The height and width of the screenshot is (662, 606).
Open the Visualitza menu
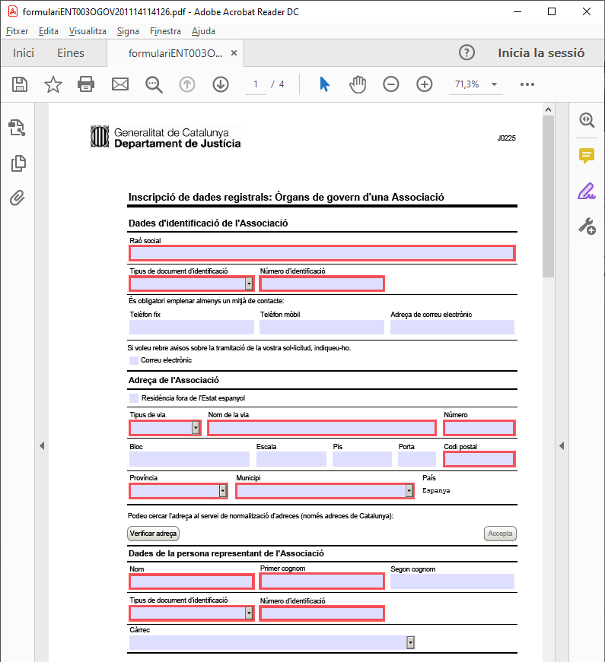(x=88, y=31)
